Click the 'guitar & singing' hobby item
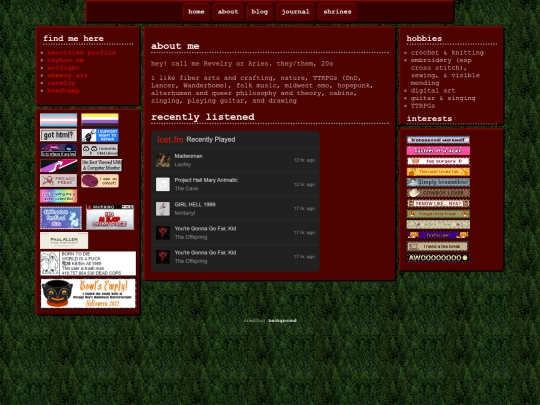Viewport: 540px width, 405px height. (443, 98)
